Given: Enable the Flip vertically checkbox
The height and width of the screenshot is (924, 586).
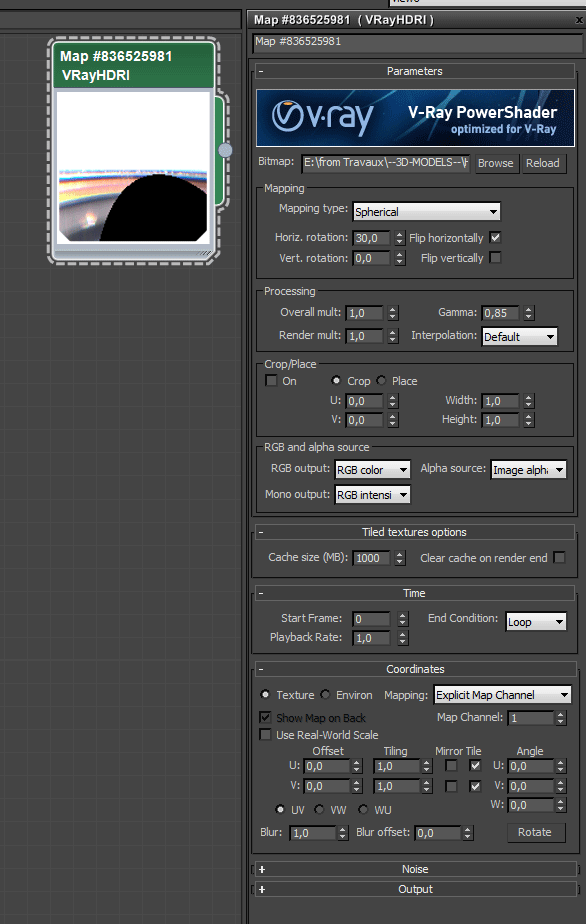Looking at the screenshot, I should tap(495, 258).
